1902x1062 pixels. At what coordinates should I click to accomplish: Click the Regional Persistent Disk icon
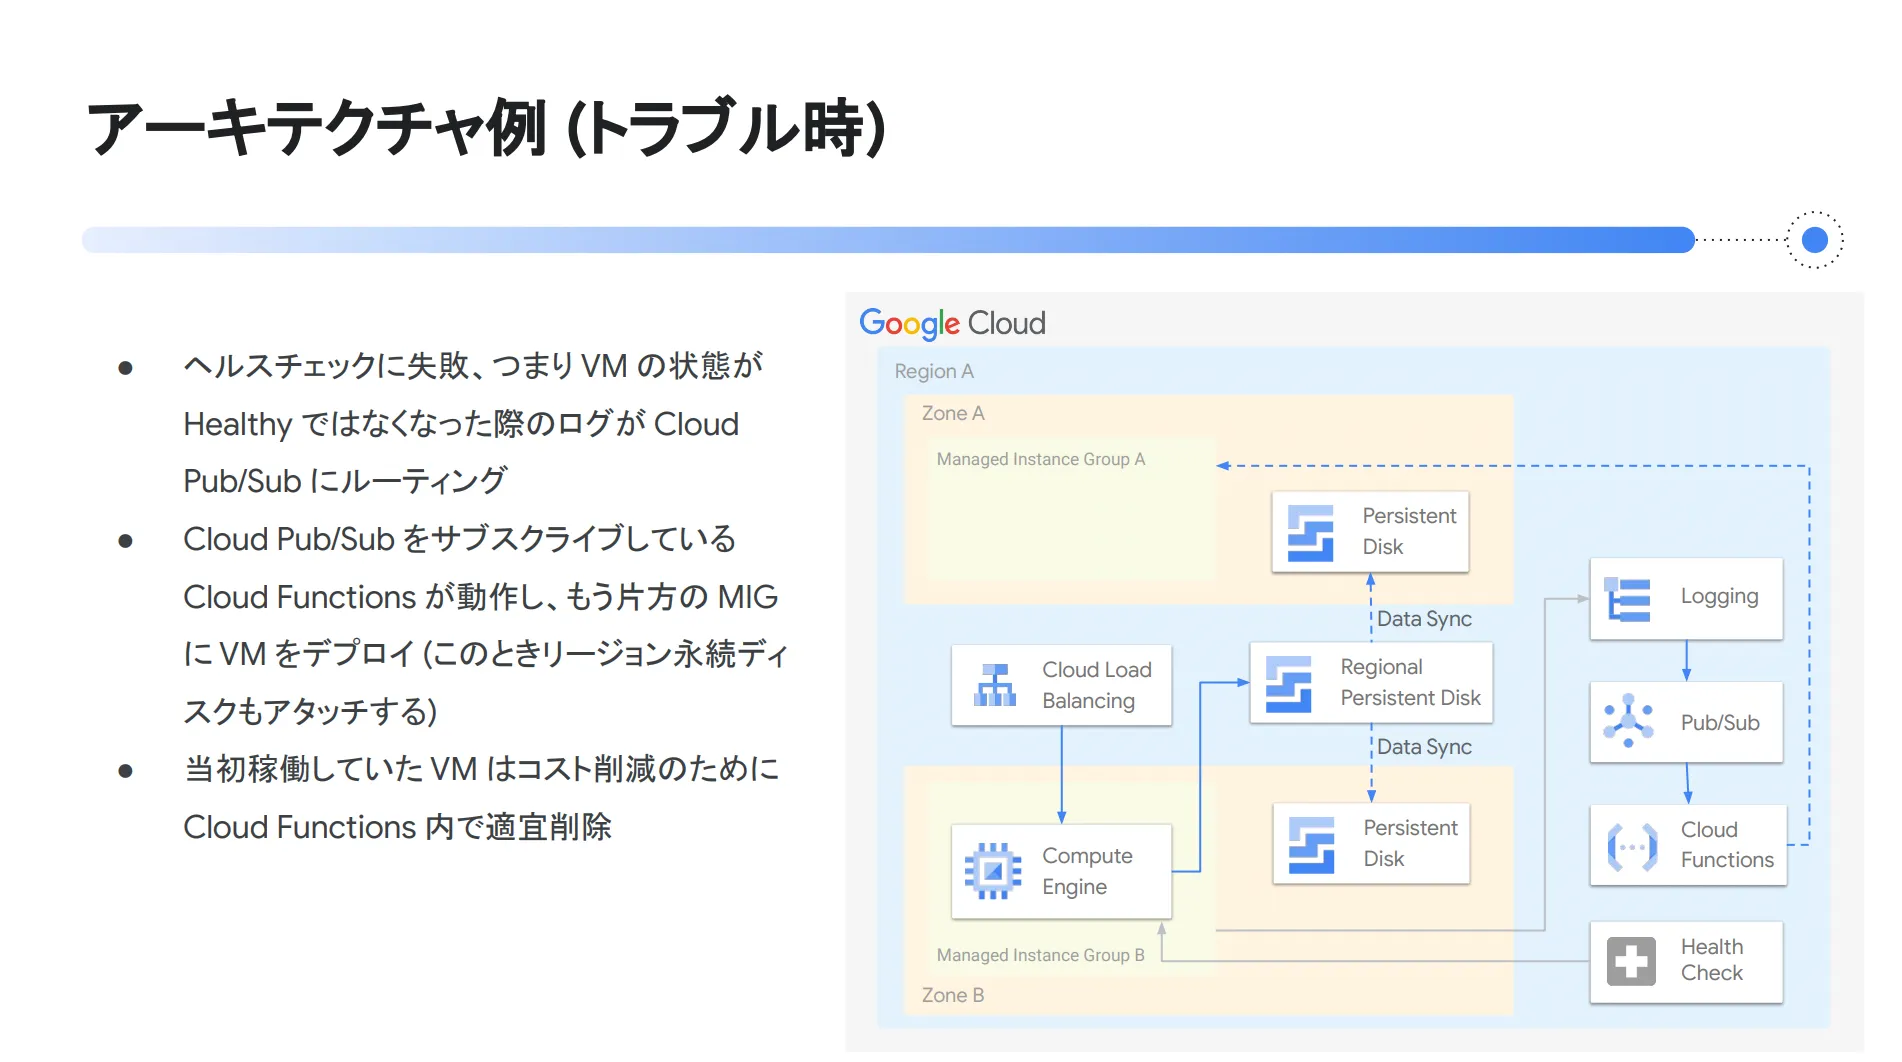tap(1288, 684)
